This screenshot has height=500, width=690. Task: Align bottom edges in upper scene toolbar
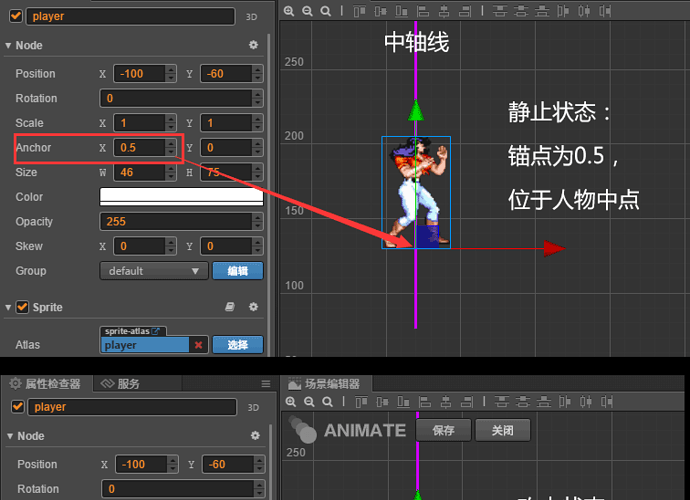(x=401, y=11)
